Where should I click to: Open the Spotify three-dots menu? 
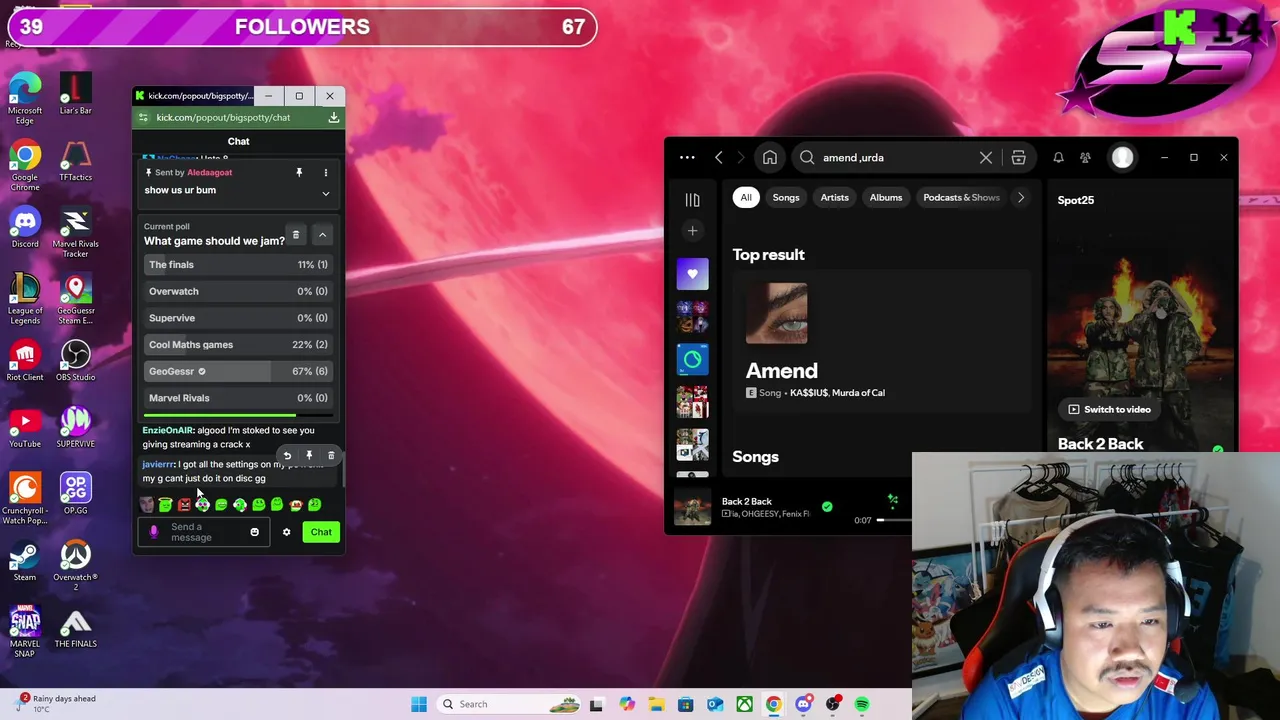click(687, 157)
